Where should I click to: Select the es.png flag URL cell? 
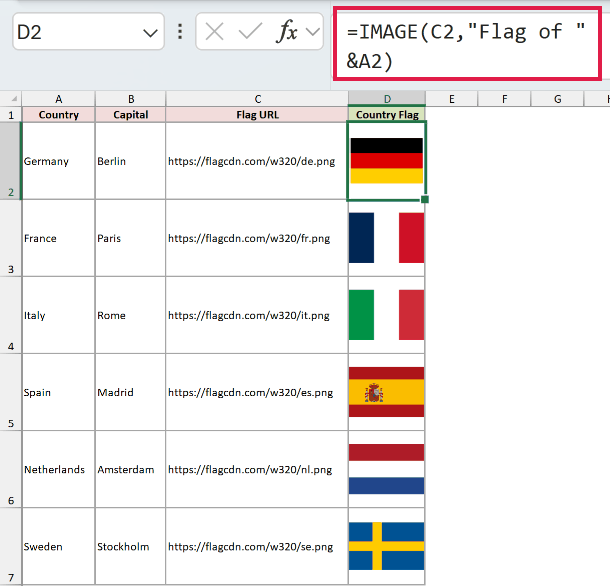coord(257,392)
